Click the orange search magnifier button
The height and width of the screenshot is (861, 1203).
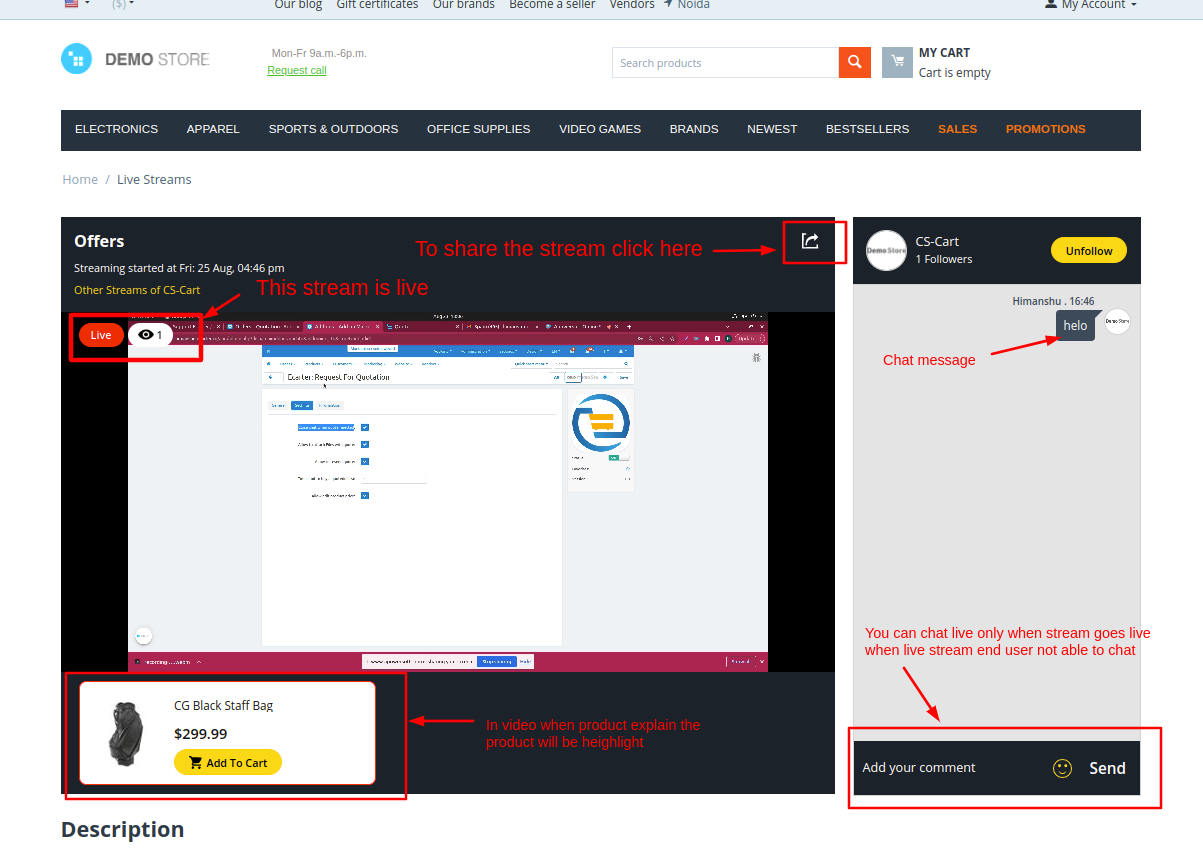click(853, 62)
